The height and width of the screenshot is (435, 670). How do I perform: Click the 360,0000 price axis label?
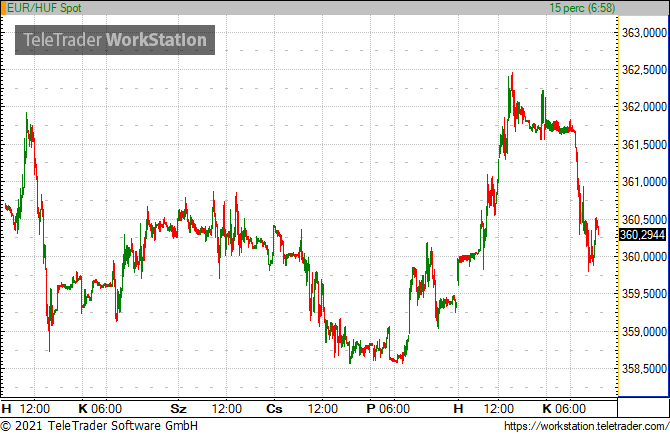coord(644,256)
